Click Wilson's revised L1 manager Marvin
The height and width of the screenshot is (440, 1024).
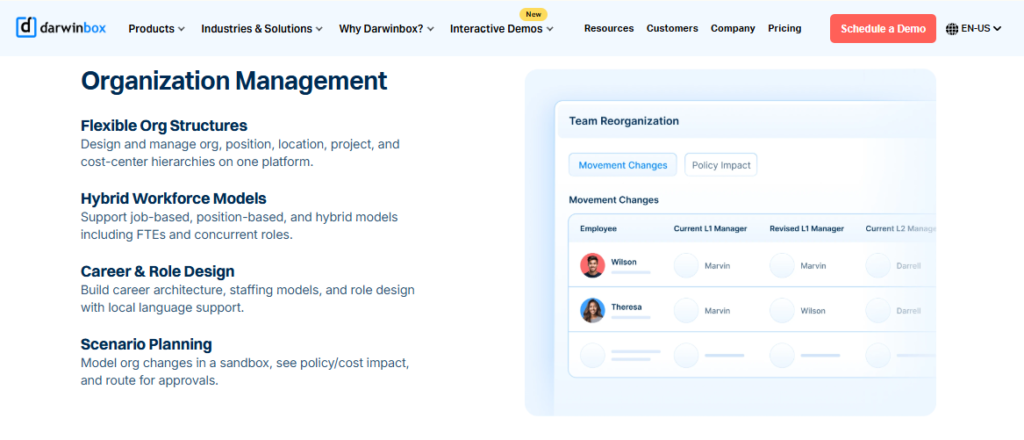[813, 266]
